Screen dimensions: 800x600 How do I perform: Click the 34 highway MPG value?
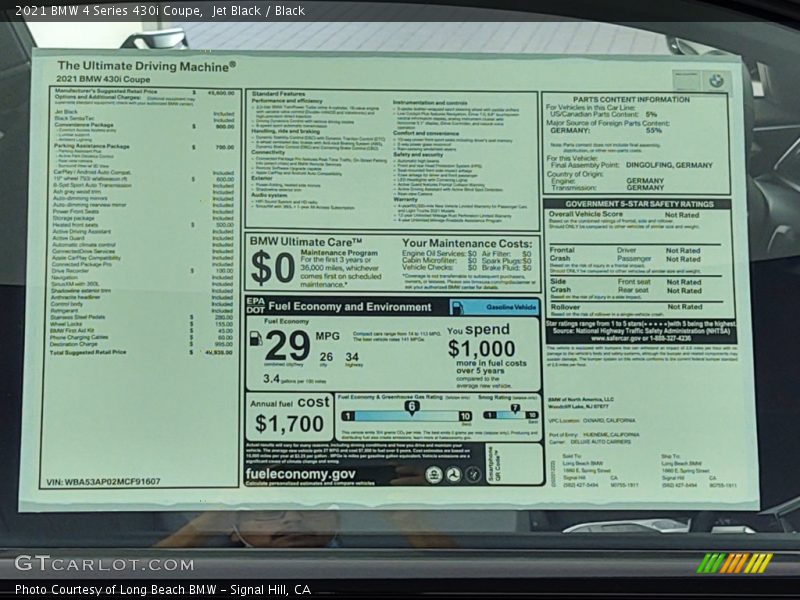(x=352, y=357)
